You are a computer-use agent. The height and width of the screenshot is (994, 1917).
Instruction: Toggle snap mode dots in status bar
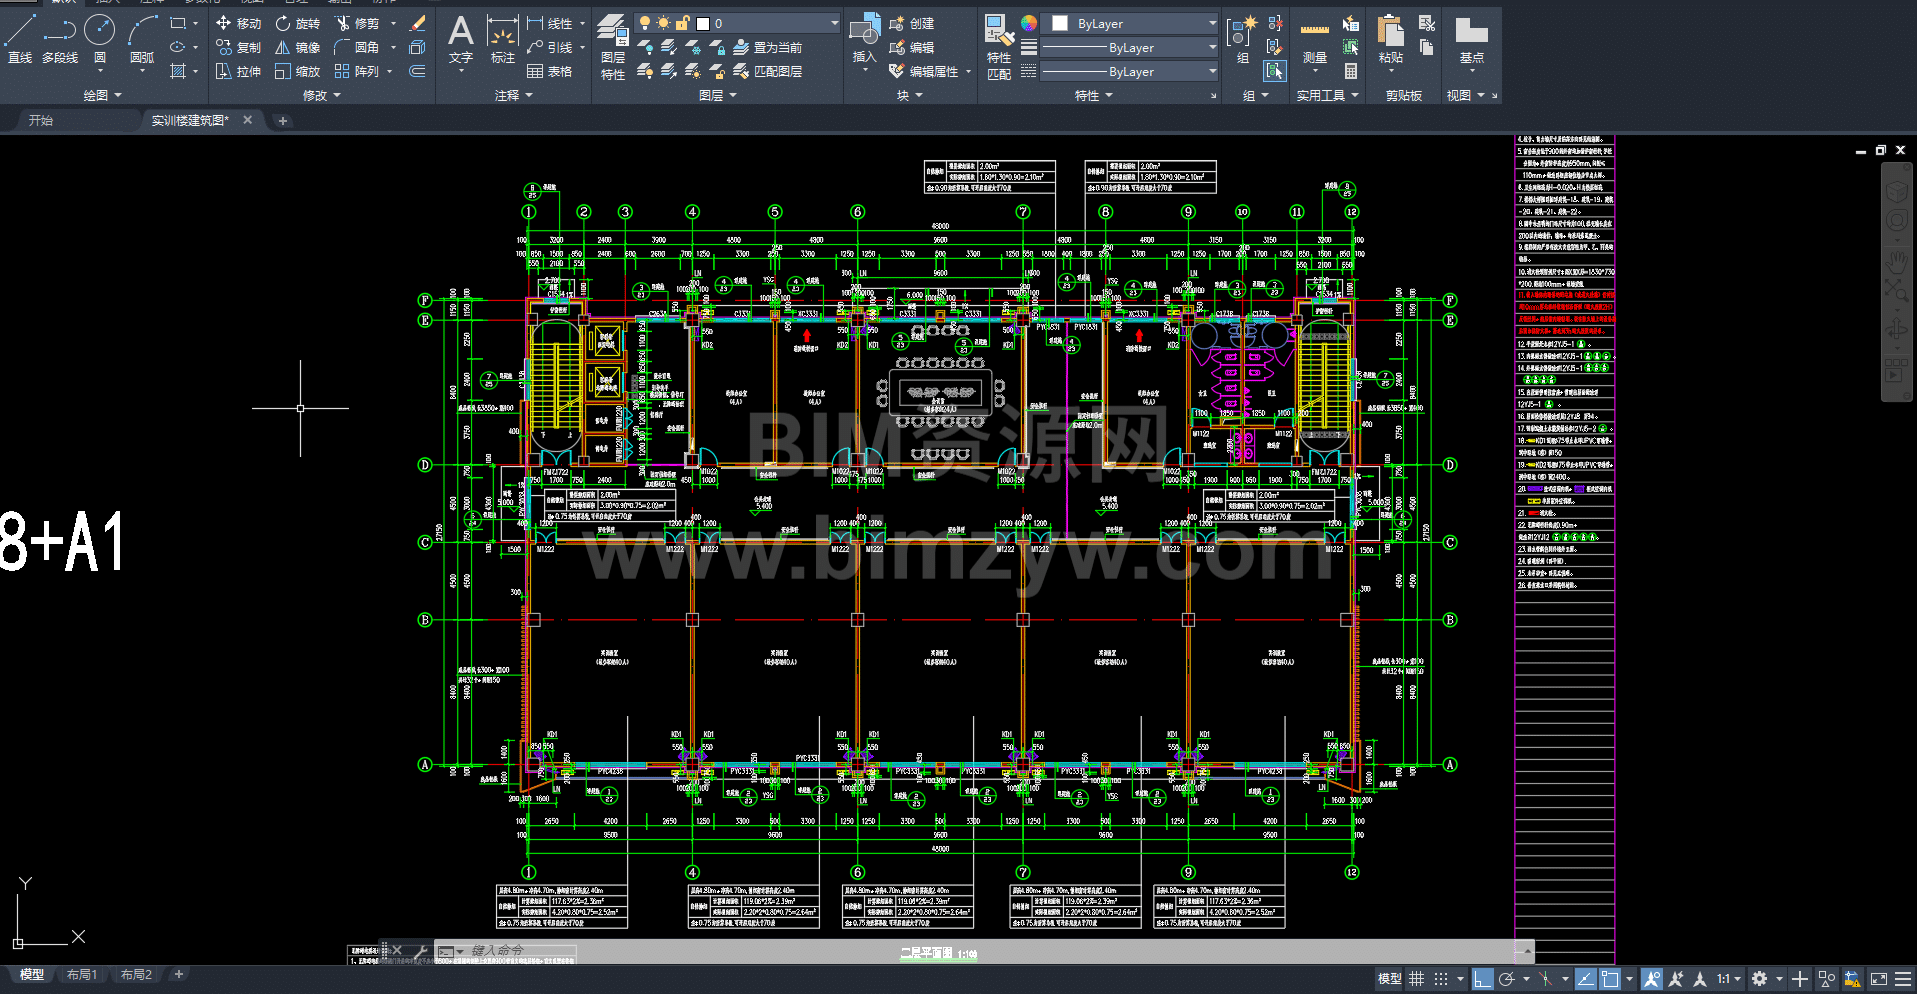tap(1441, 979)
